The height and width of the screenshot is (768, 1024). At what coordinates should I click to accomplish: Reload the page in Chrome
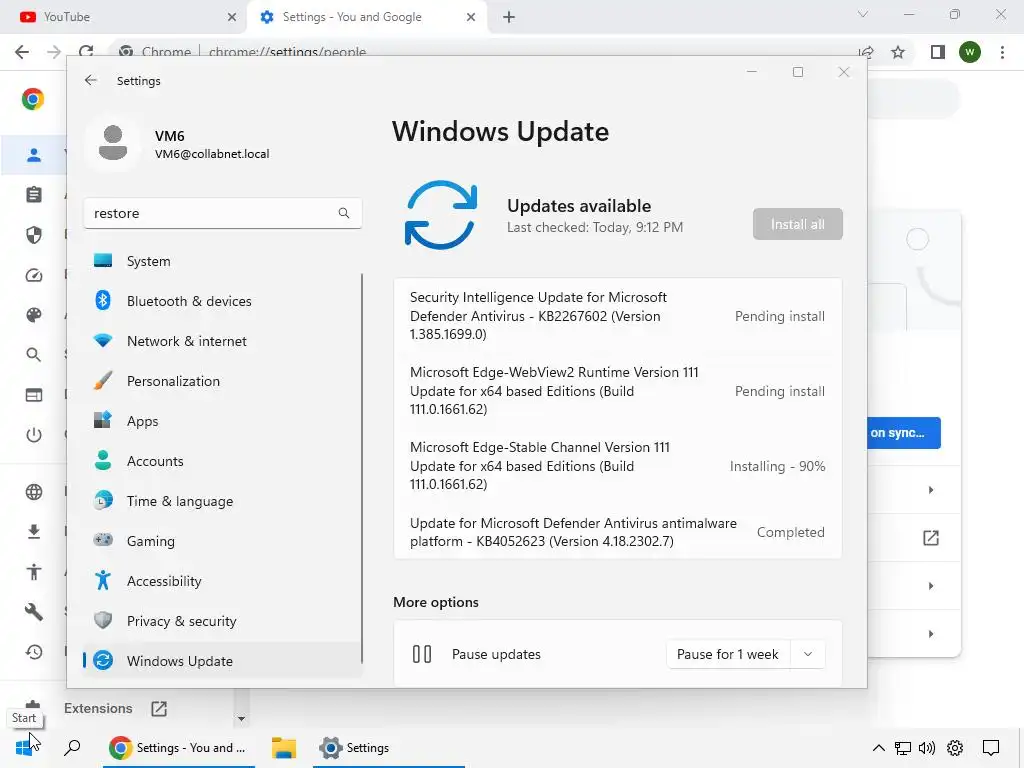pos(86,52)
